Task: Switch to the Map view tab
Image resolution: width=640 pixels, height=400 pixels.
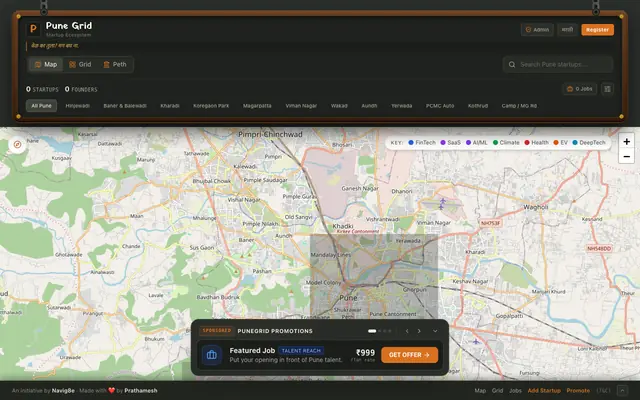Action: pos(46,64)
